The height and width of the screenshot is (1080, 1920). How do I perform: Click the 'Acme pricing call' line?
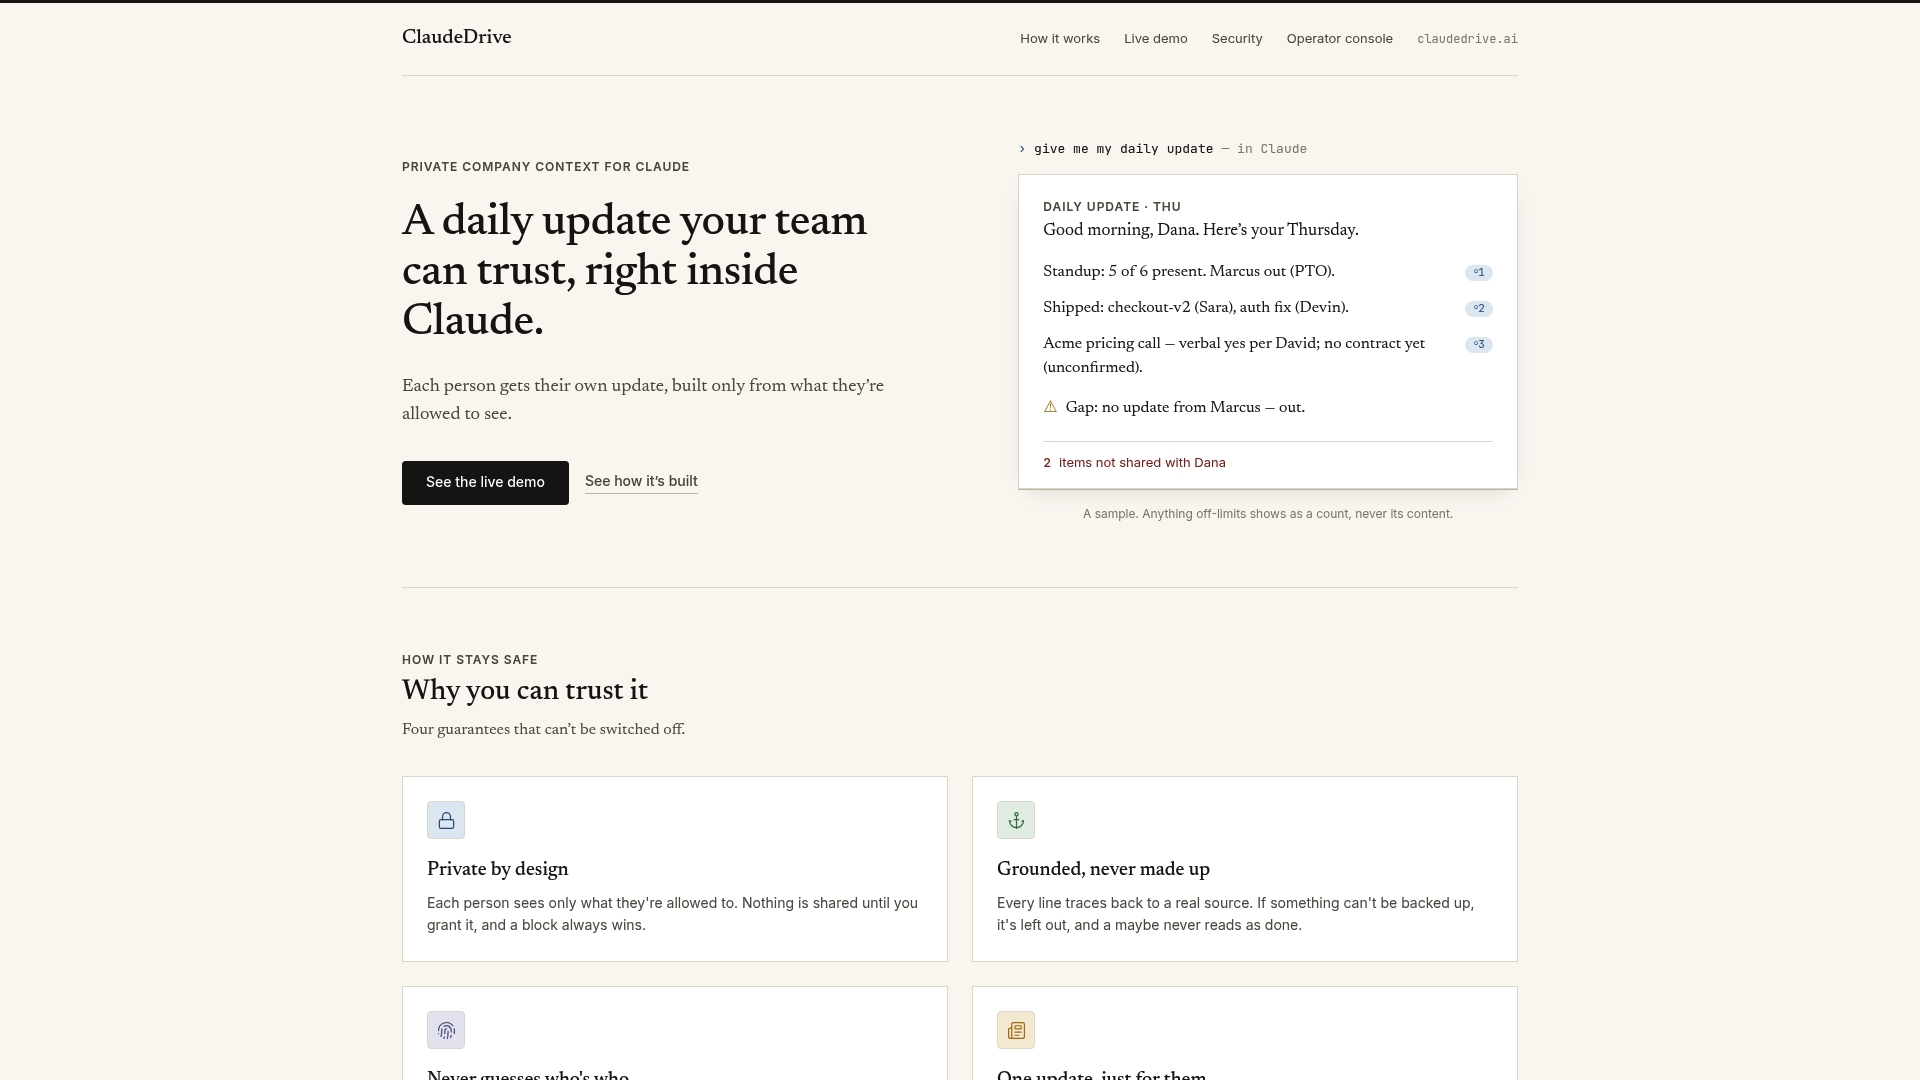tap(1234, 355)
